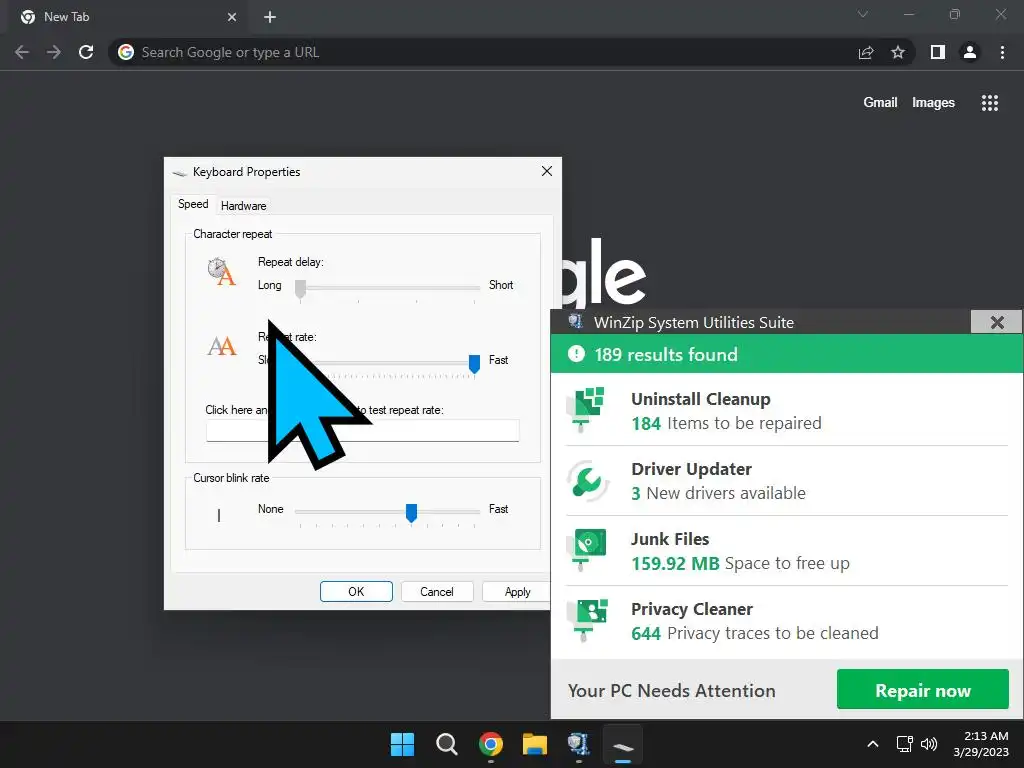The width and height of the screenshot is (1024, 768).
Task: Reload the page in Chrome
Action: 86,52
